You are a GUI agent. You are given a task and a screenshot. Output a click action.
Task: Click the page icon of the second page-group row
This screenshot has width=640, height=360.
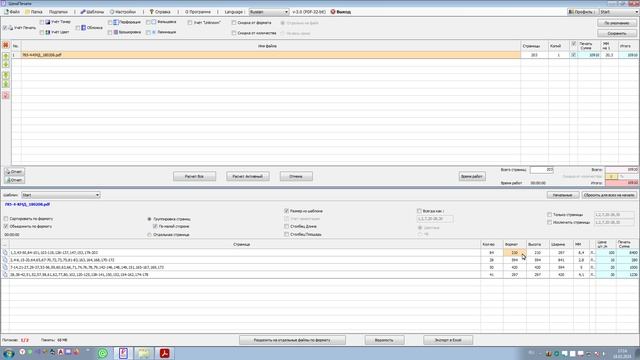pos(5,260)
